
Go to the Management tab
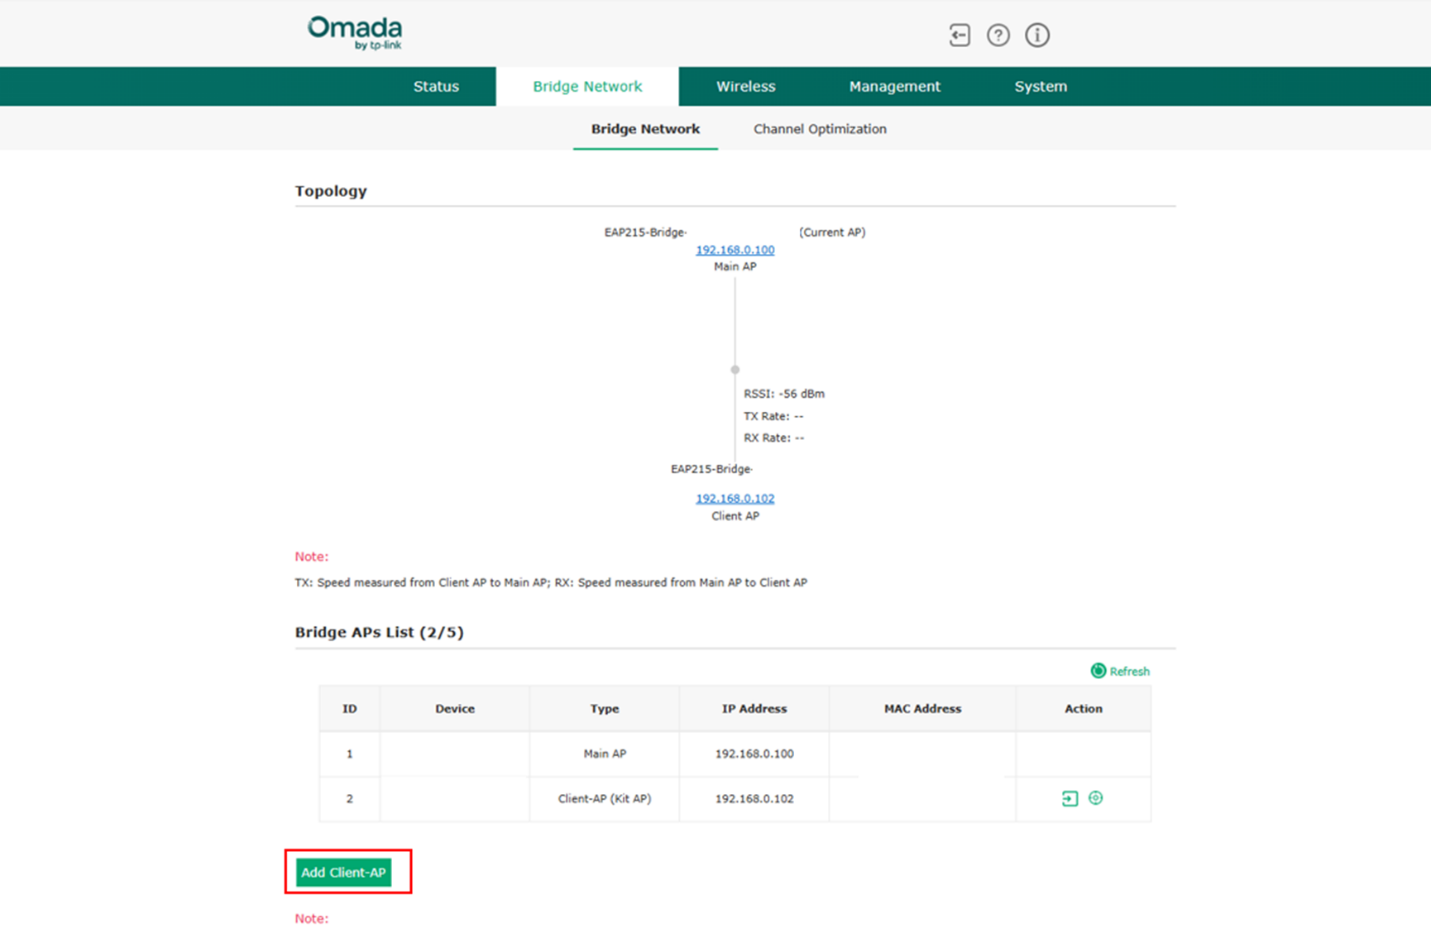[x=894, y=87]
